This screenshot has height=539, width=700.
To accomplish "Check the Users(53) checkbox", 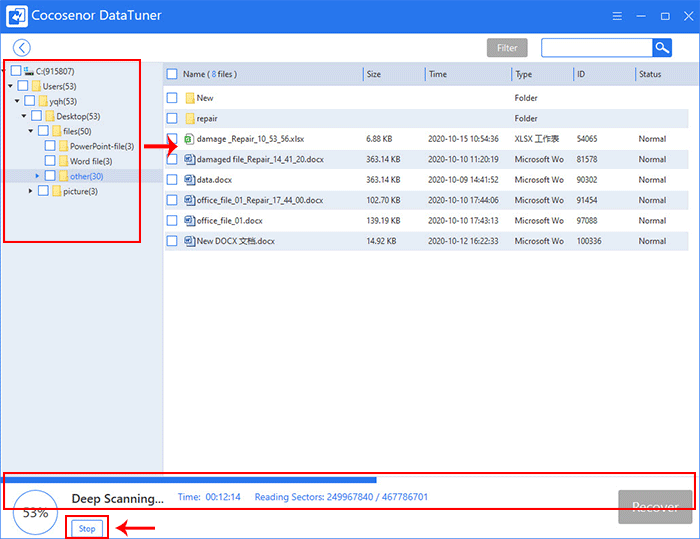I will pyautogui.click(x=23, y=86).
